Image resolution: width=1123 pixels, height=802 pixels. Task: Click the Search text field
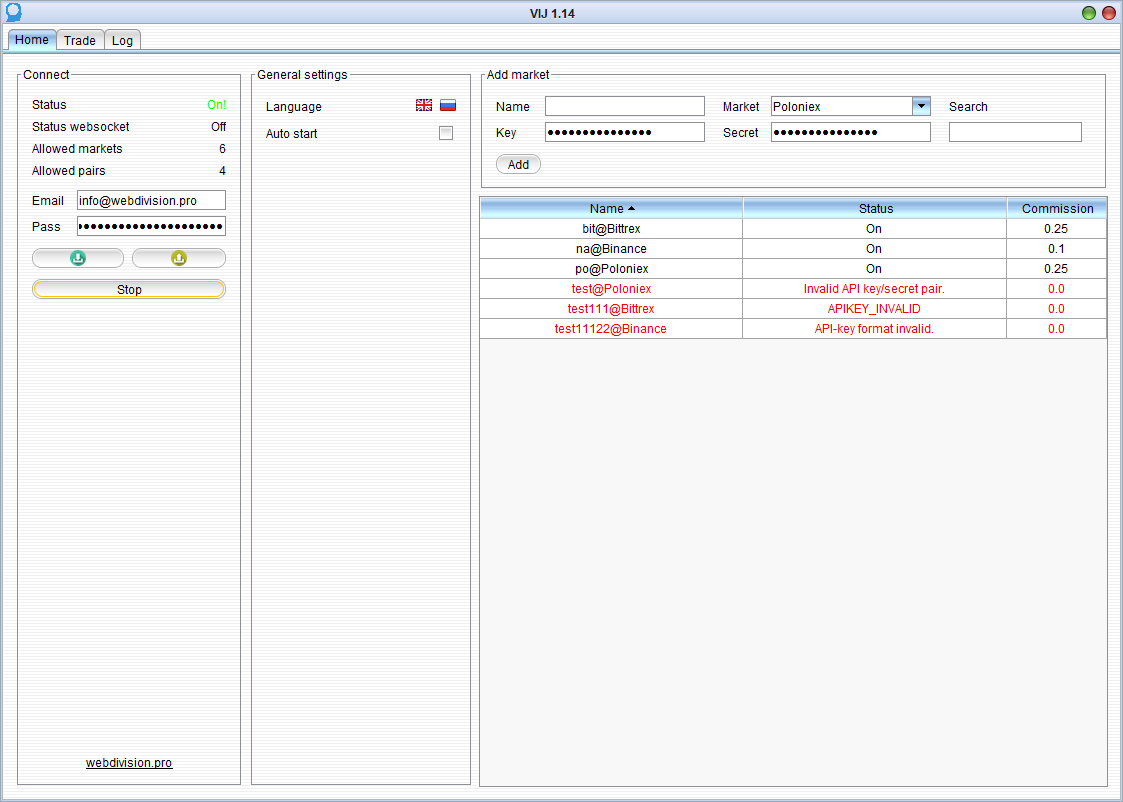click(1015, 132)
